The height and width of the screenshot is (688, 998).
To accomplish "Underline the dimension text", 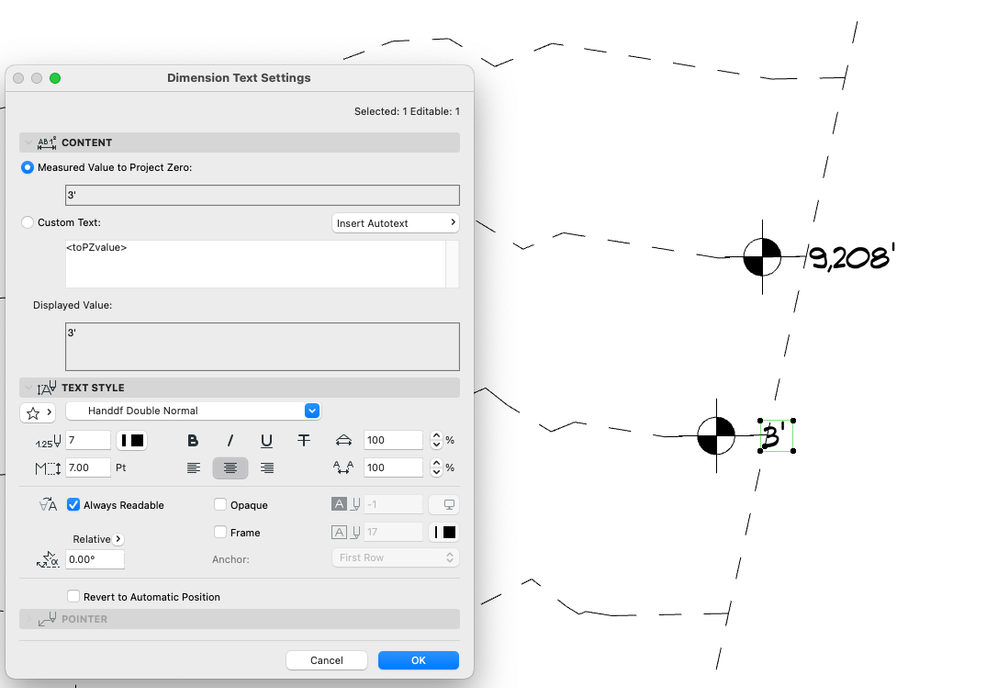I will pyautogui.click(x=268, y=440).
